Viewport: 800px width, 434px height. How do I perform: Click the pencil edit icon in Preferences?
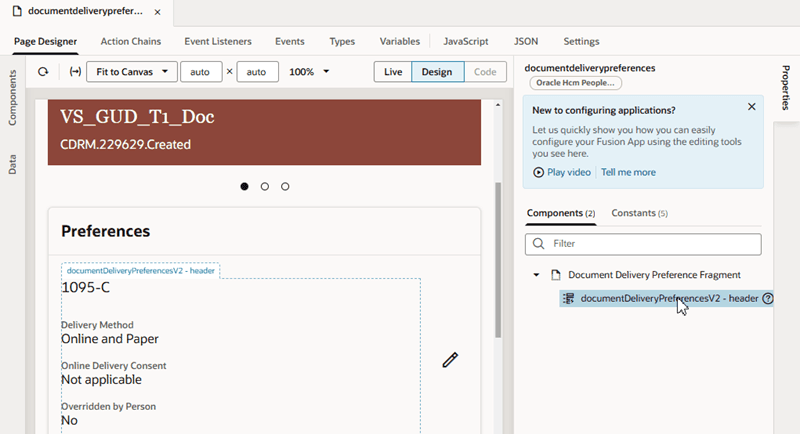pos(450,360)
